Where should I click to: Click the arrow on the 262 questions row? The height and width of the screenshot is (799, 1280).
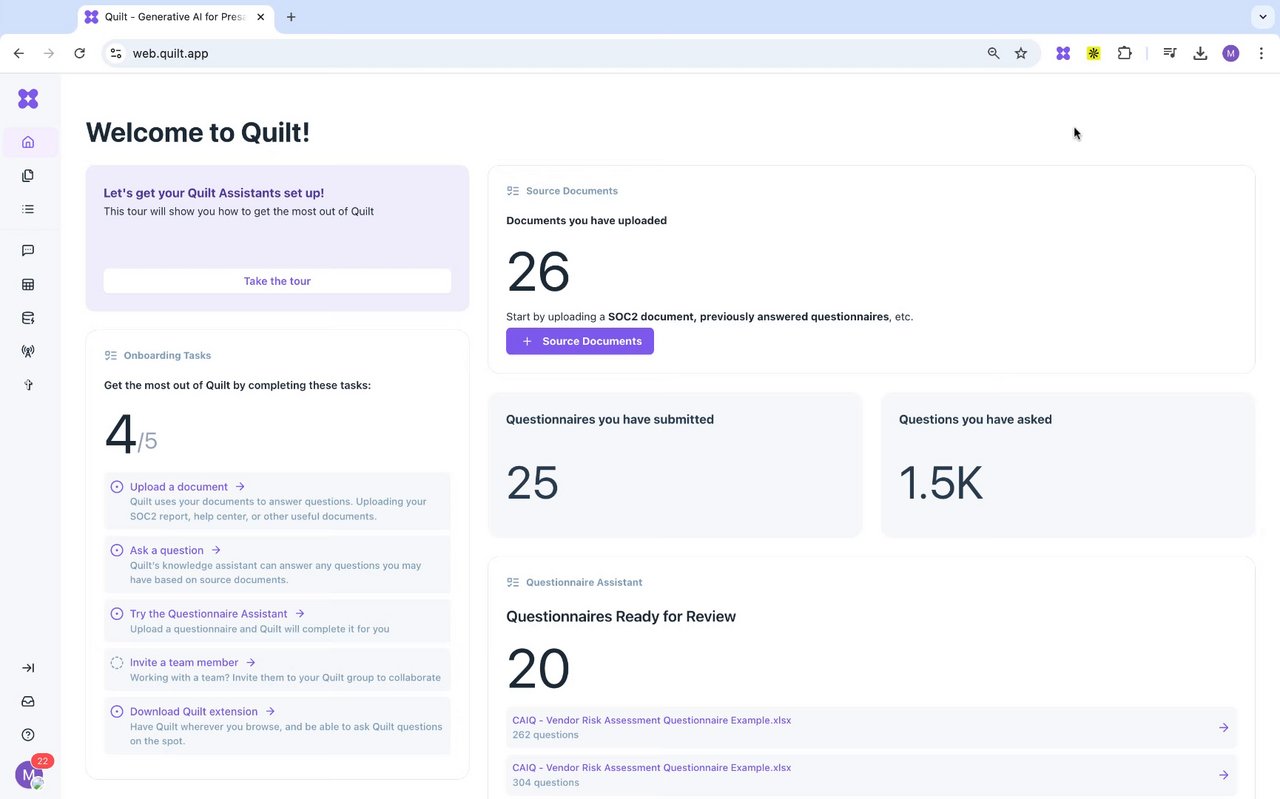1224,727
